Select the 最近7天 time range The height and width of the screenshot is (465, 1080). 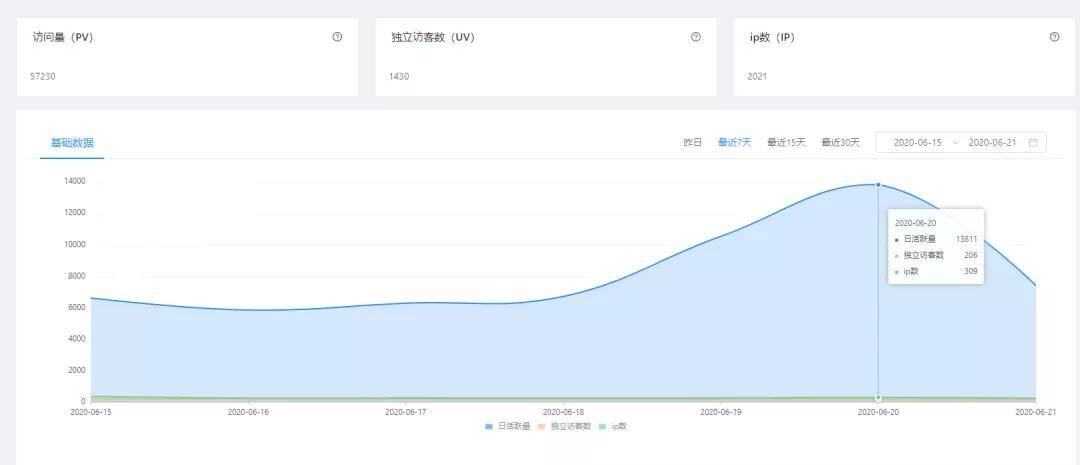(x=734, y=143)
